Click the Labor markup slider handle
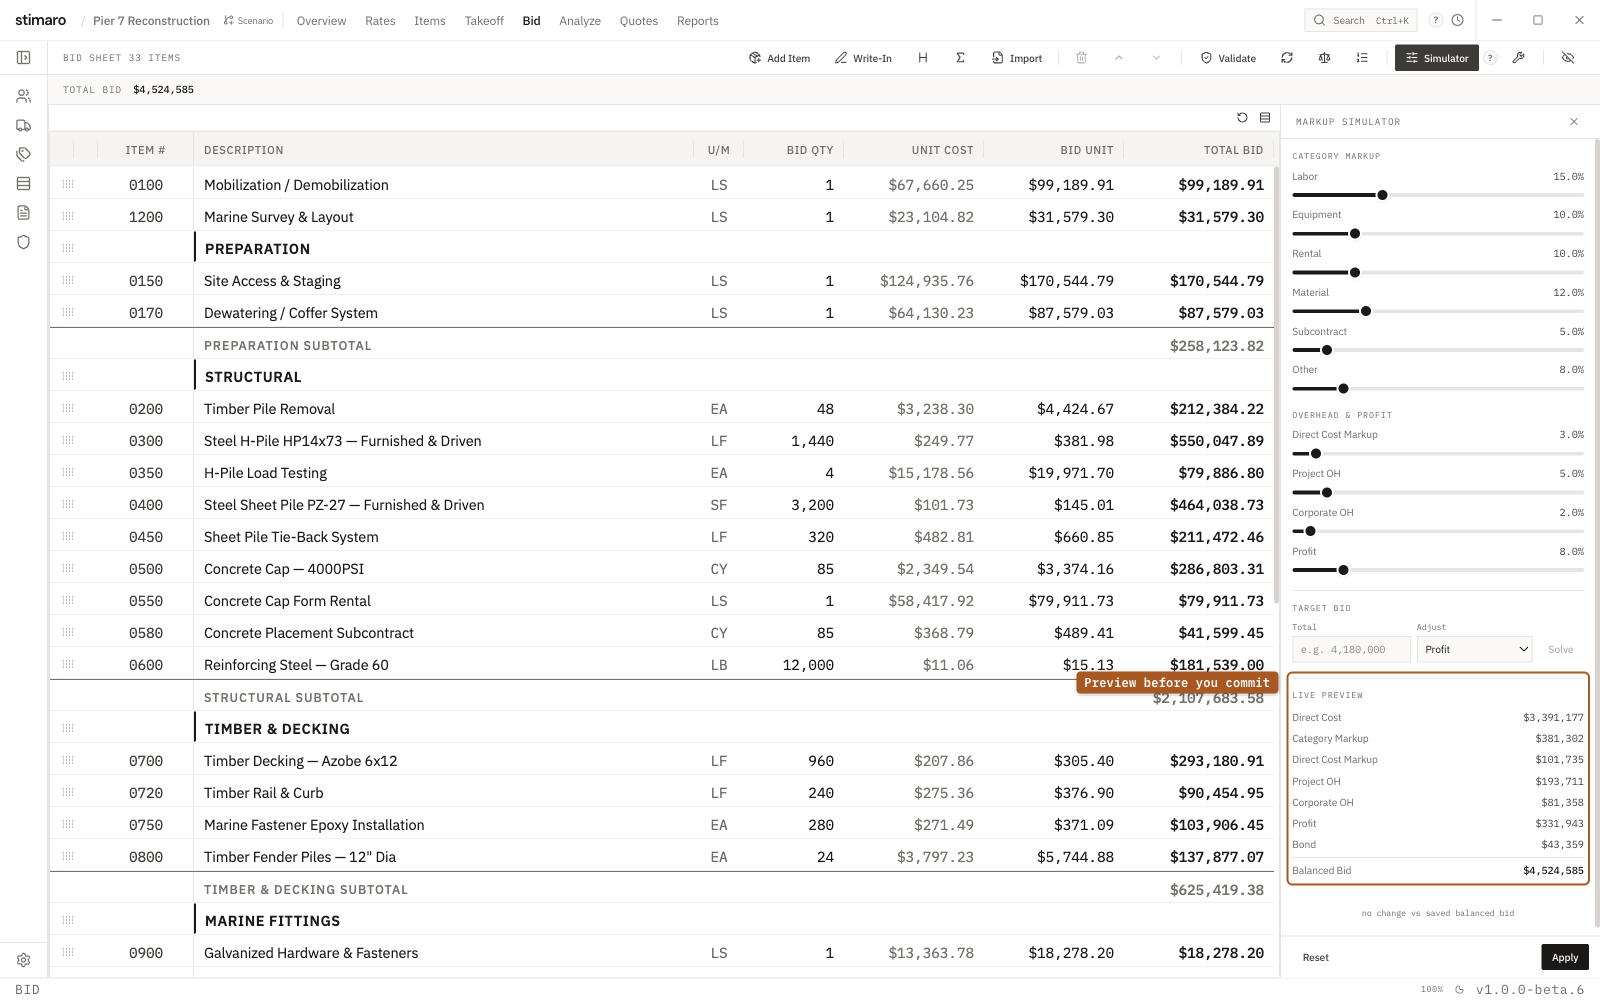Image resolution: width=1600 pixels, height=1000 pixels. click(1382, 195)
